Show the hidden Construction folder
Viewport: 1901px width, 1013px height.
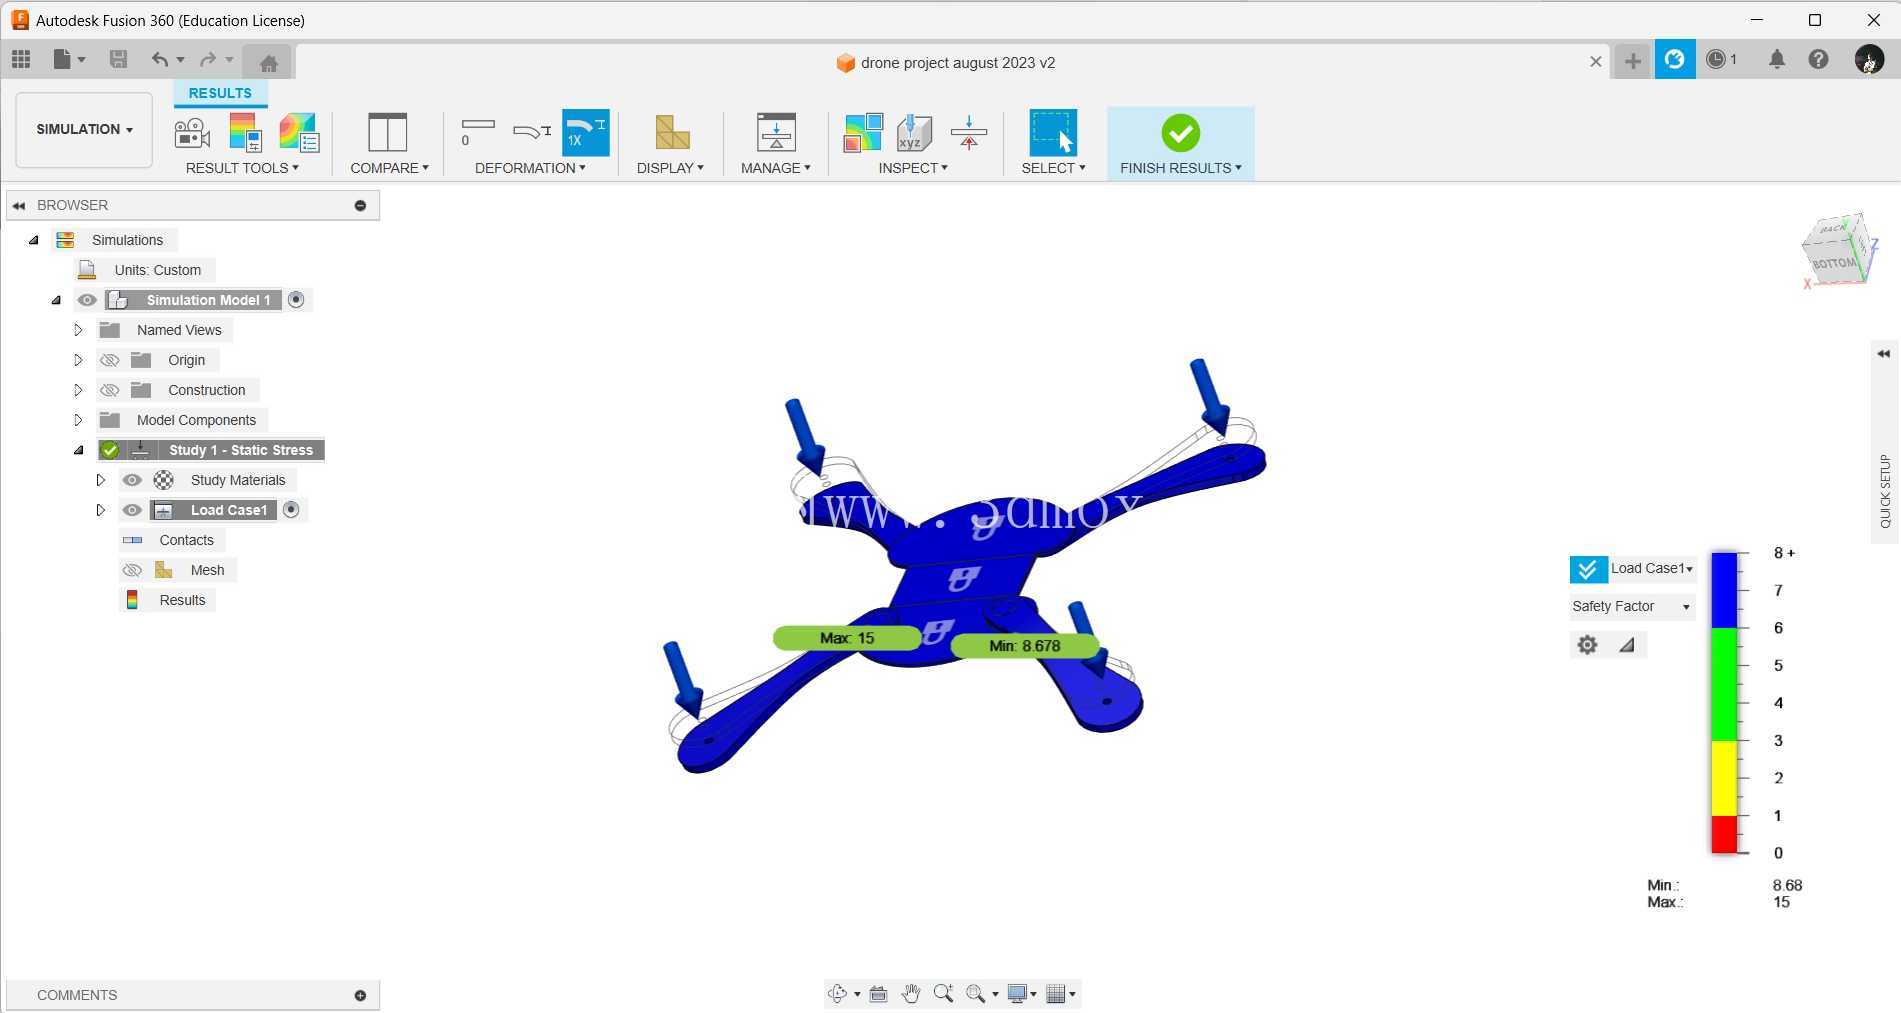(x=110, y=390)
